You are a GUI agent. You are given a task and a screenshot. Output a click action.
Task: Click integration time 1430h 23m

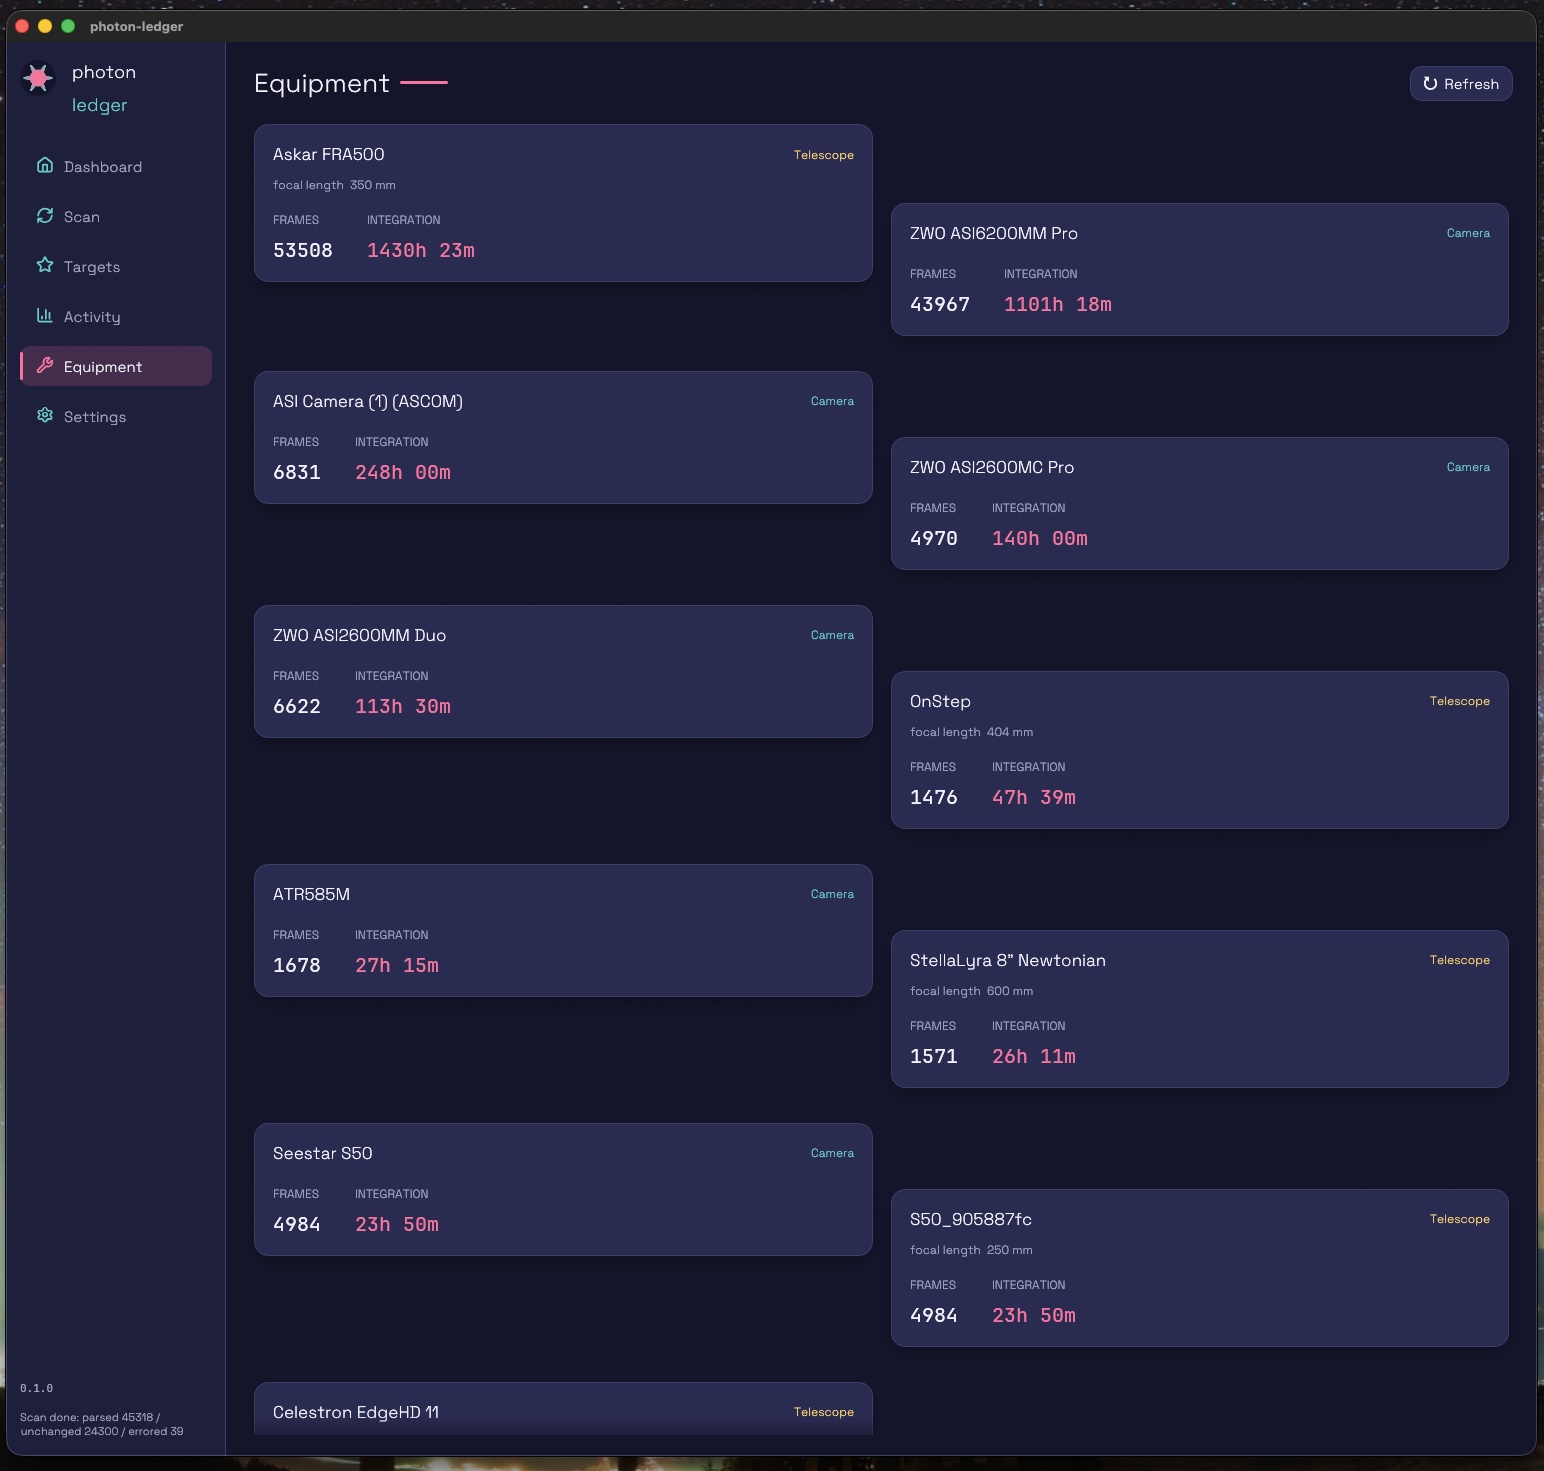pyautogui.click(x=421, y=250)
